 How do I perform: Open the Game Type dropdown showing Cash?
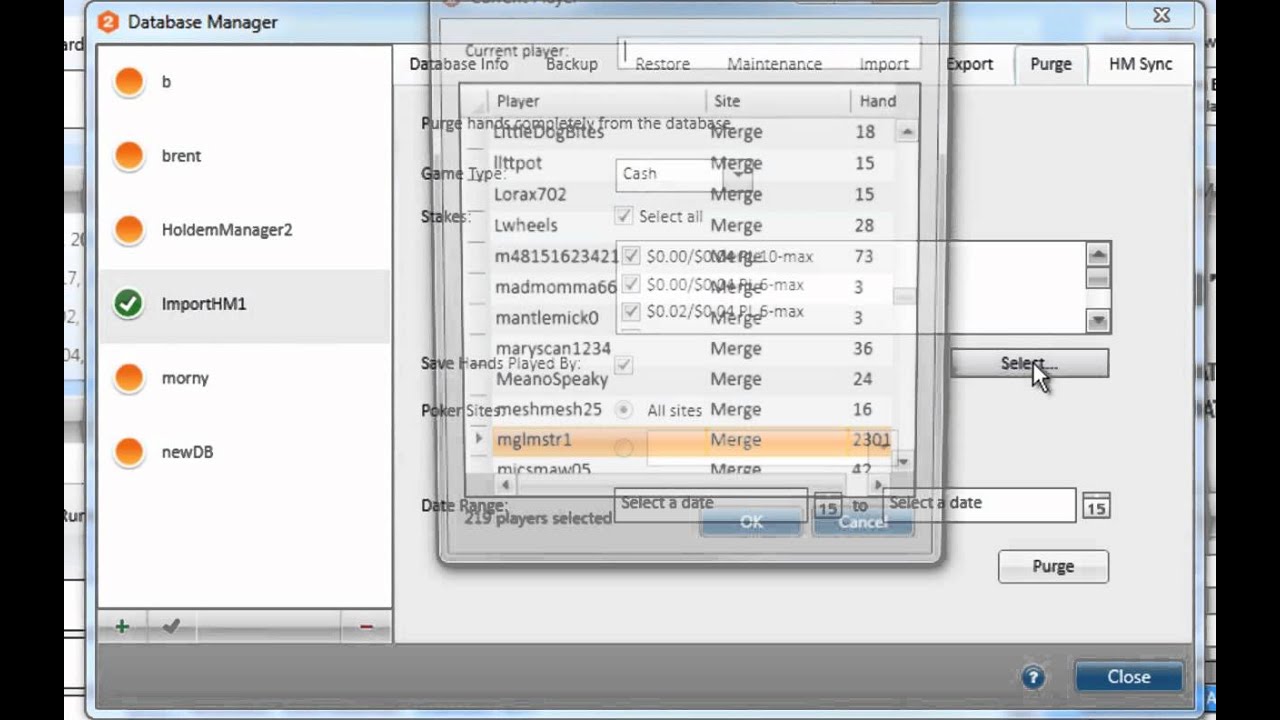pyautogui.click(x=684, y=174)
